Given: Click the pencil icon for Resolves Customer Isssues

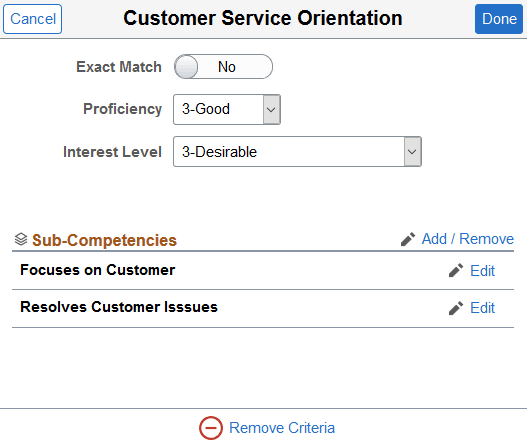Looking at the screenshot, I should pyautogui.click(x=456, y=308).
